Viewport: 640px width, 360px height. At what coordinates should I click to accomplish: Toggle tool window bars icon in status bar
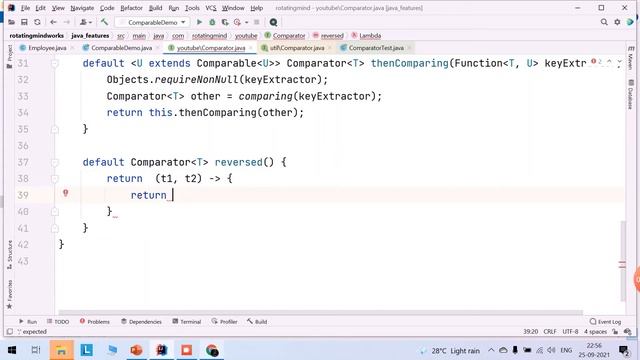10,332
